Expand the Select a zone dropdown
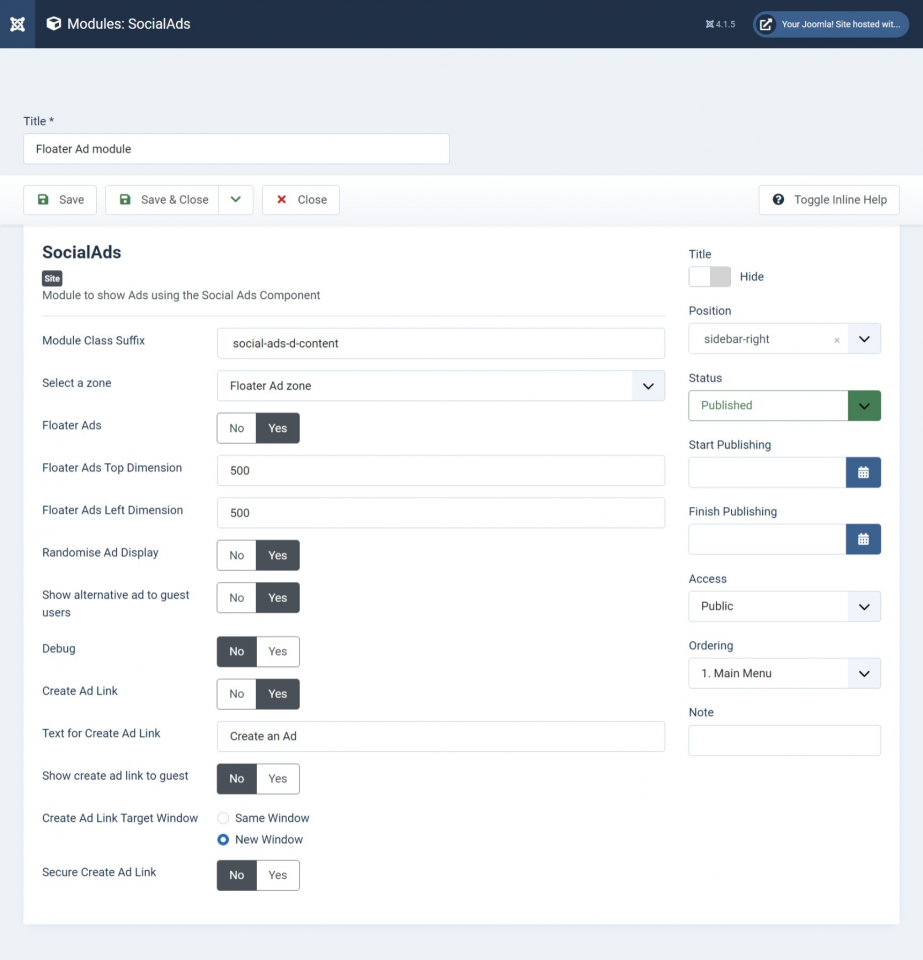The height and width of the screenshot is (960, 923). click(647, 386)
